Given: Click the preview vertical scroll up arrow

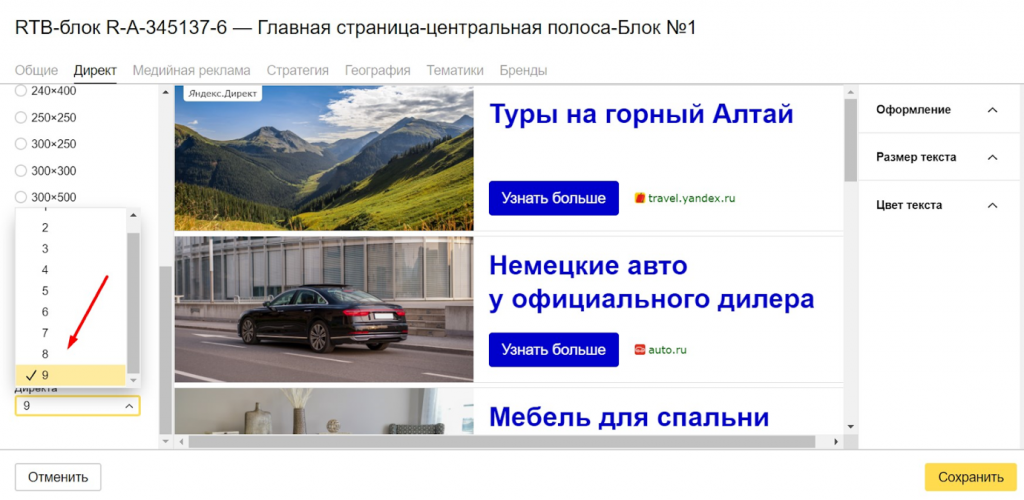Looking at the screenshot, I should pyautogui.click(x=850, y=91).
